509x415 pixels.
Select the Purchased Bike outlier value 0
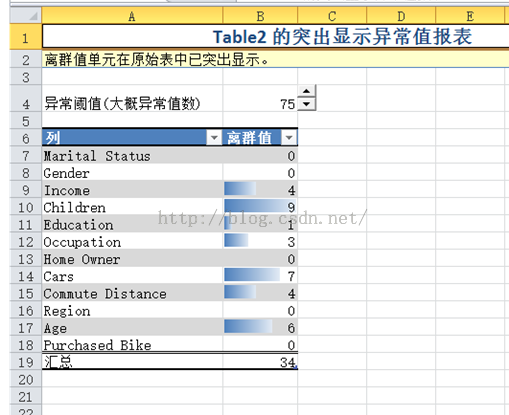[260, 344]
